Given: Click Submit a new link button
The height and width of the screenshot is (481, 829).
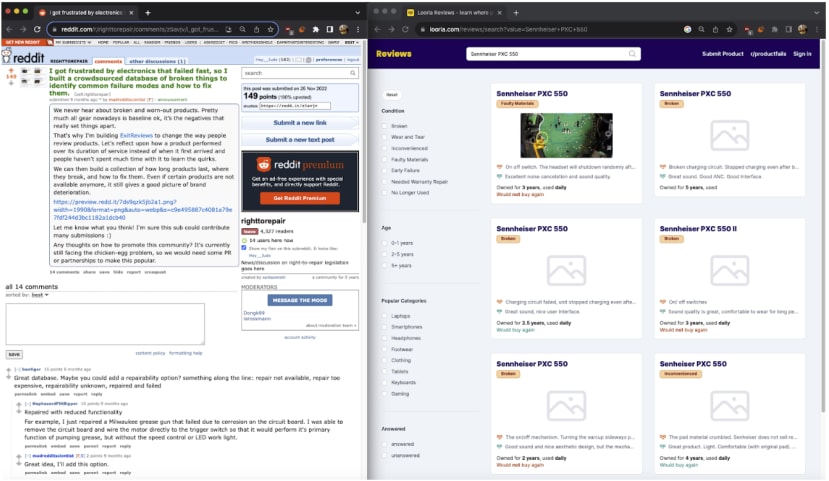Looking at the screenshot, I should click(300, 123).
